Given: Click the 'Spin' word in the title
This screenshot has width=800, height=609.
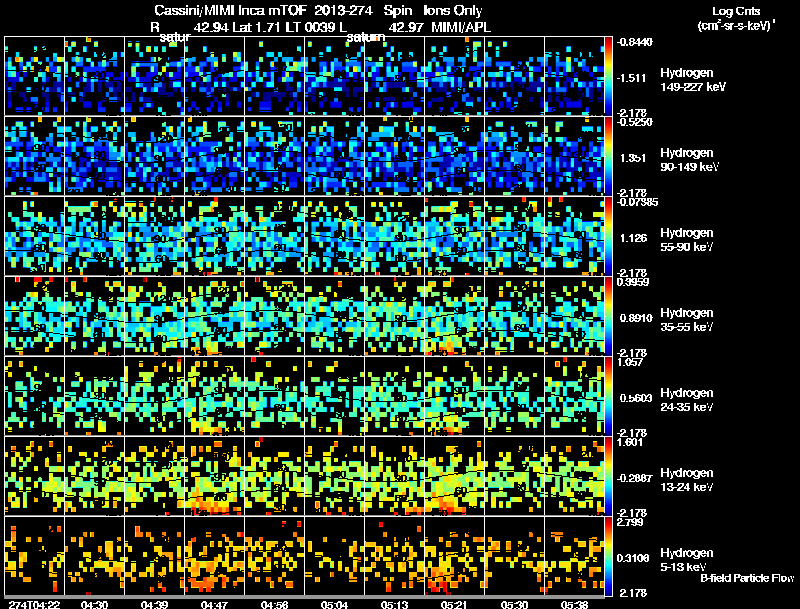Looking at the screenshot, I should pos(397,11).
